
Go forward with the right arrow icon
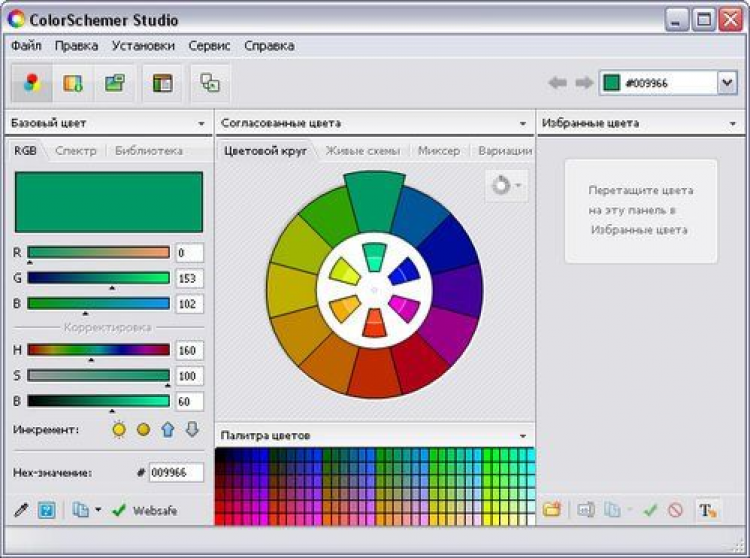coord(584,83)
